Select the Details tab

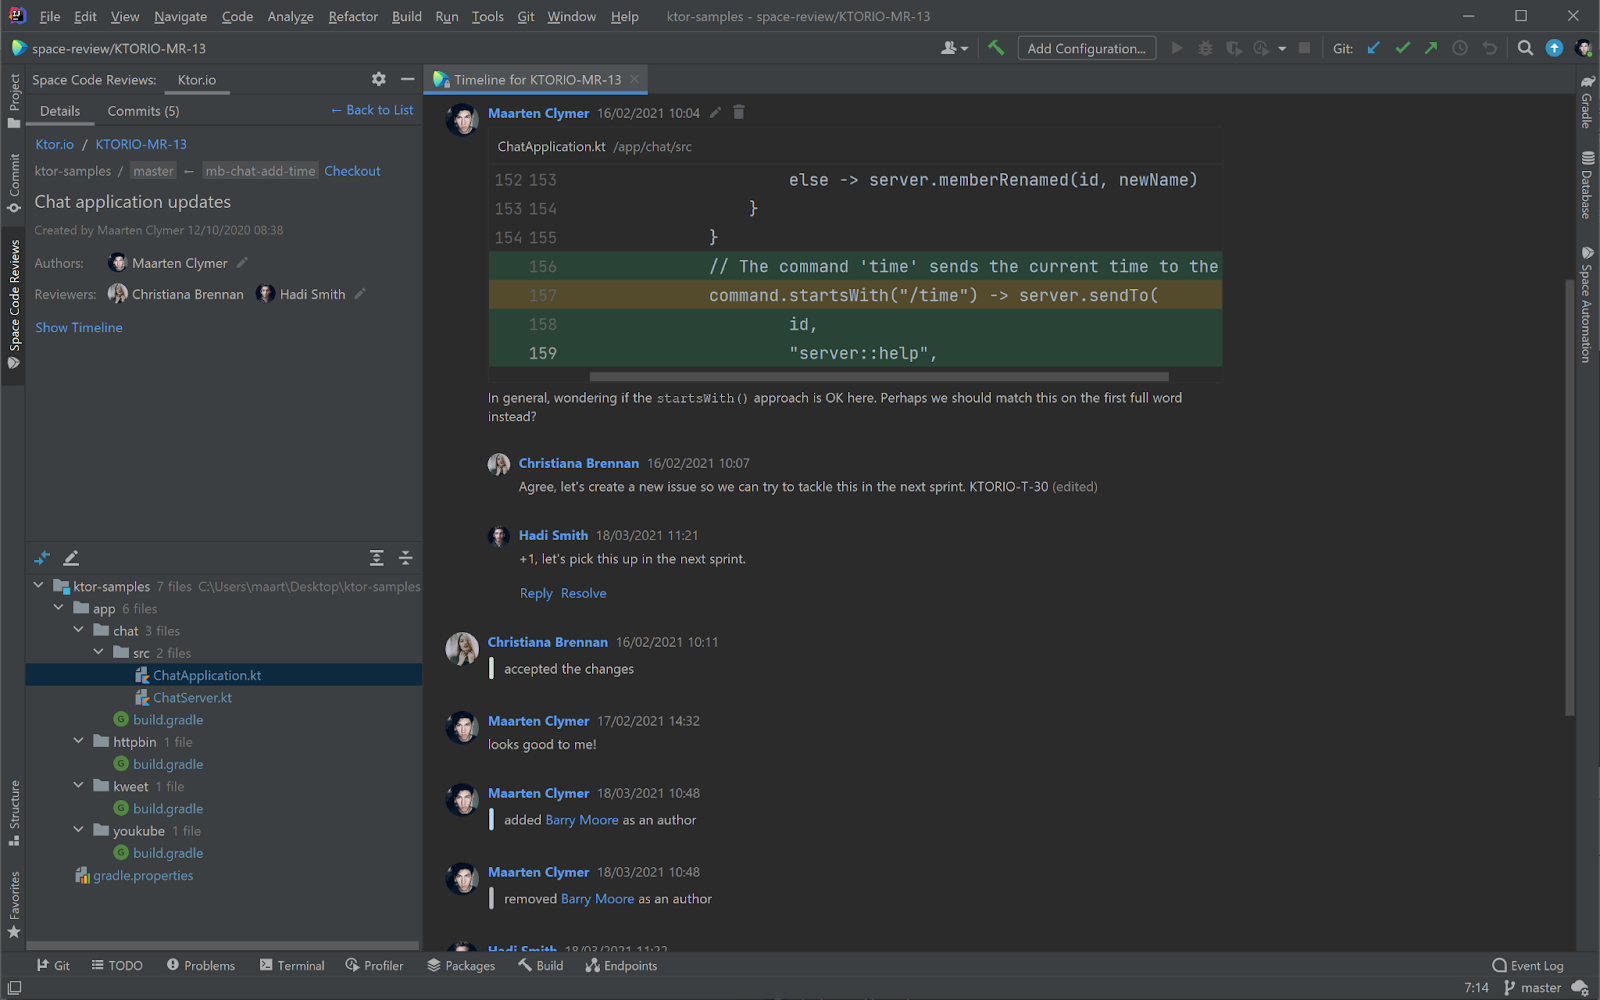[x=60, y=111]
